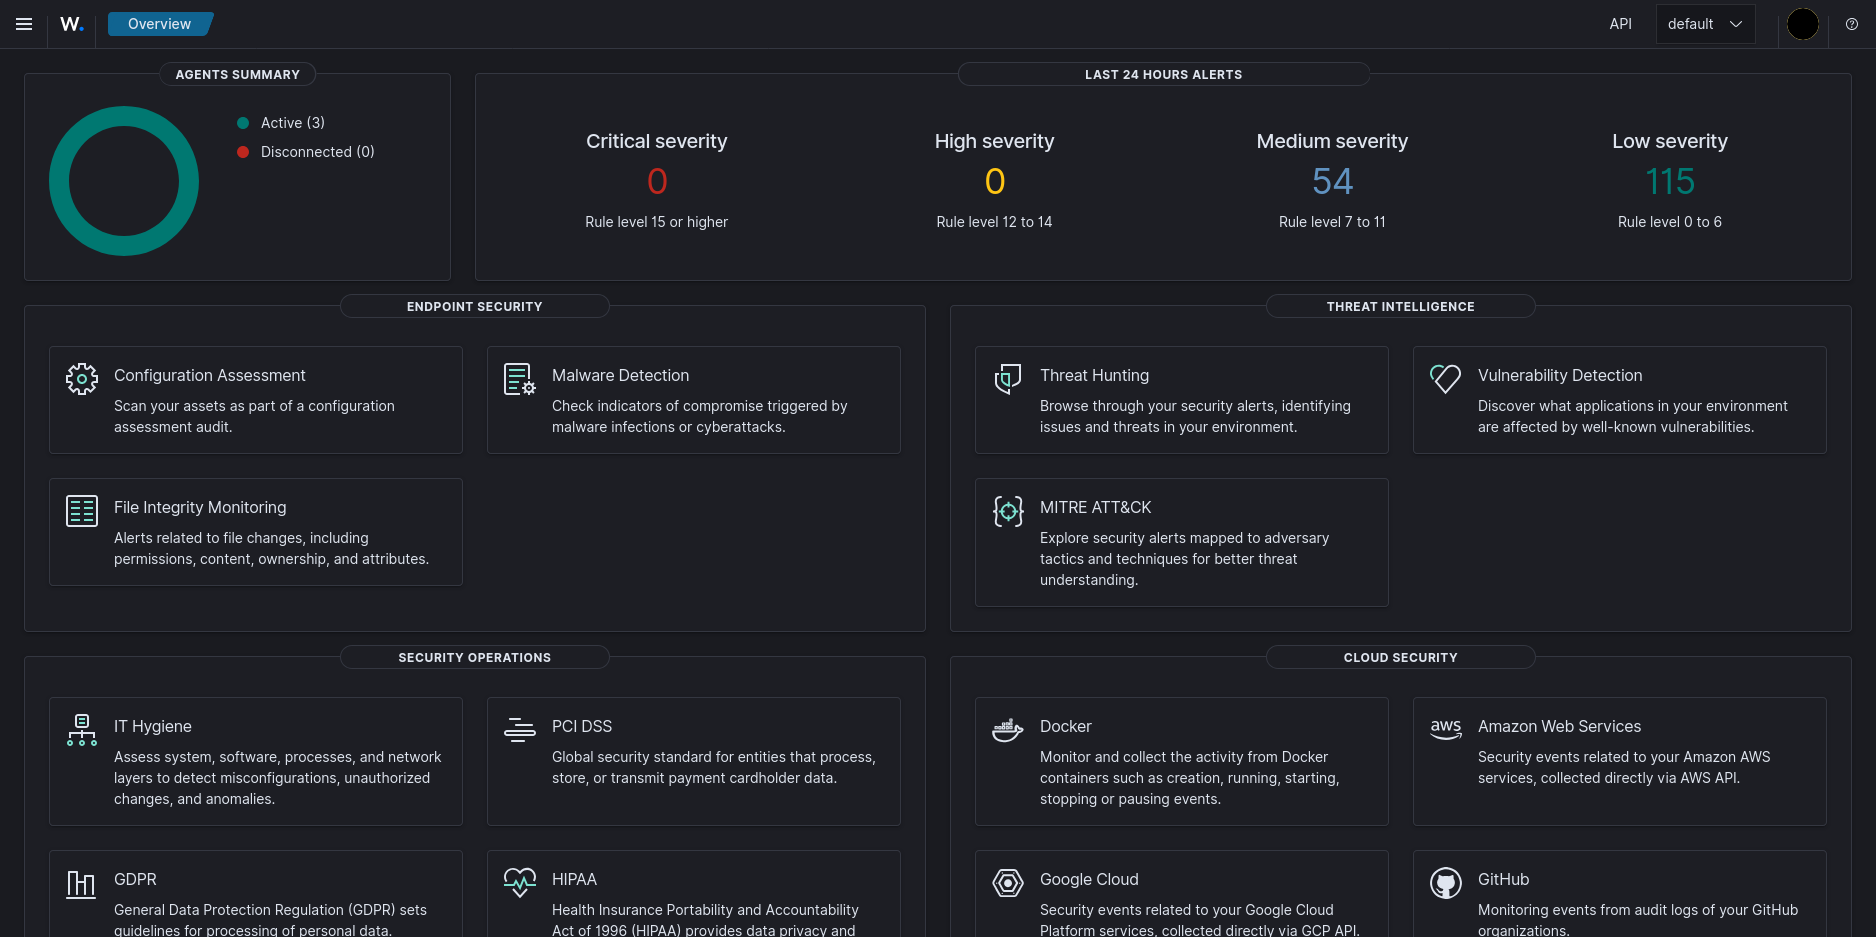The height and width of the screenshot is (937, 1876).
Task: Click the PCI DSS lines icon
Action: (520, 730)
